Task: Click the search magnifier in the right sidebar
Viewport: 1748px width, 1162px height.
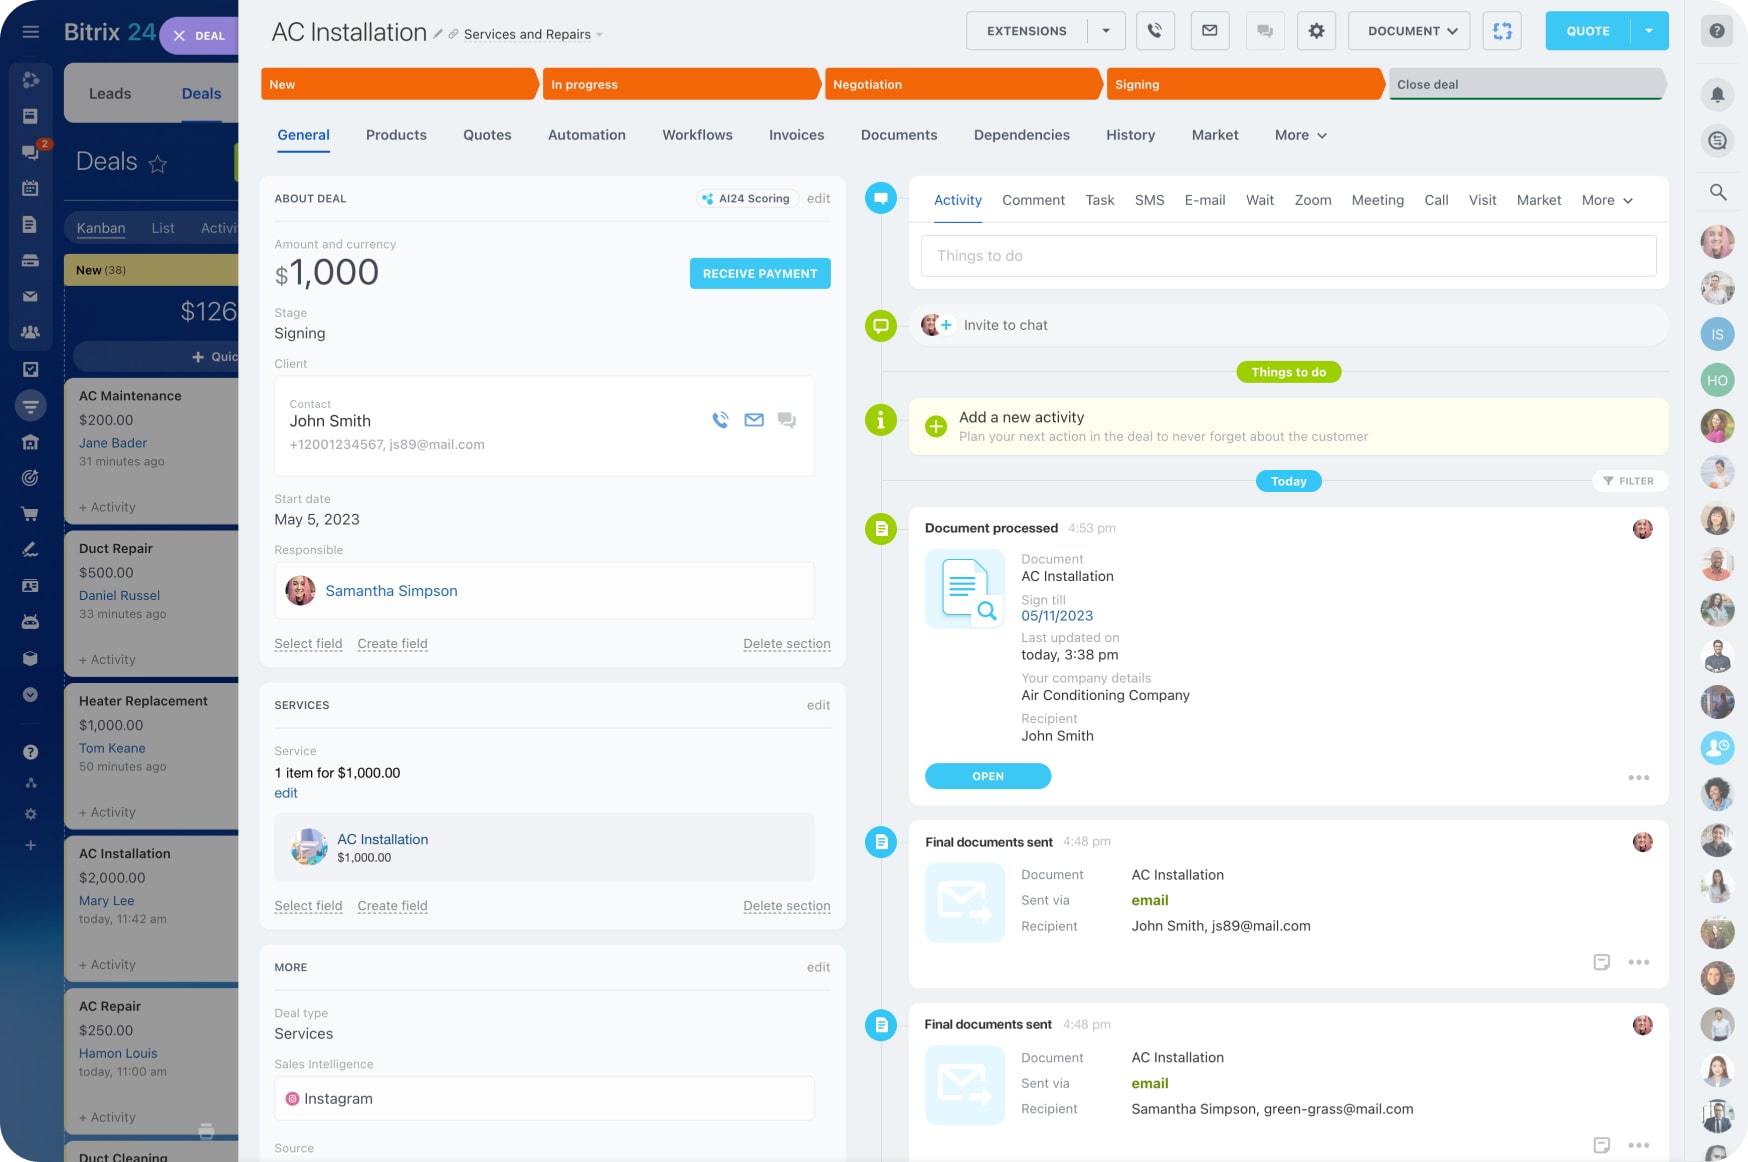Action: click(1717, 192)
